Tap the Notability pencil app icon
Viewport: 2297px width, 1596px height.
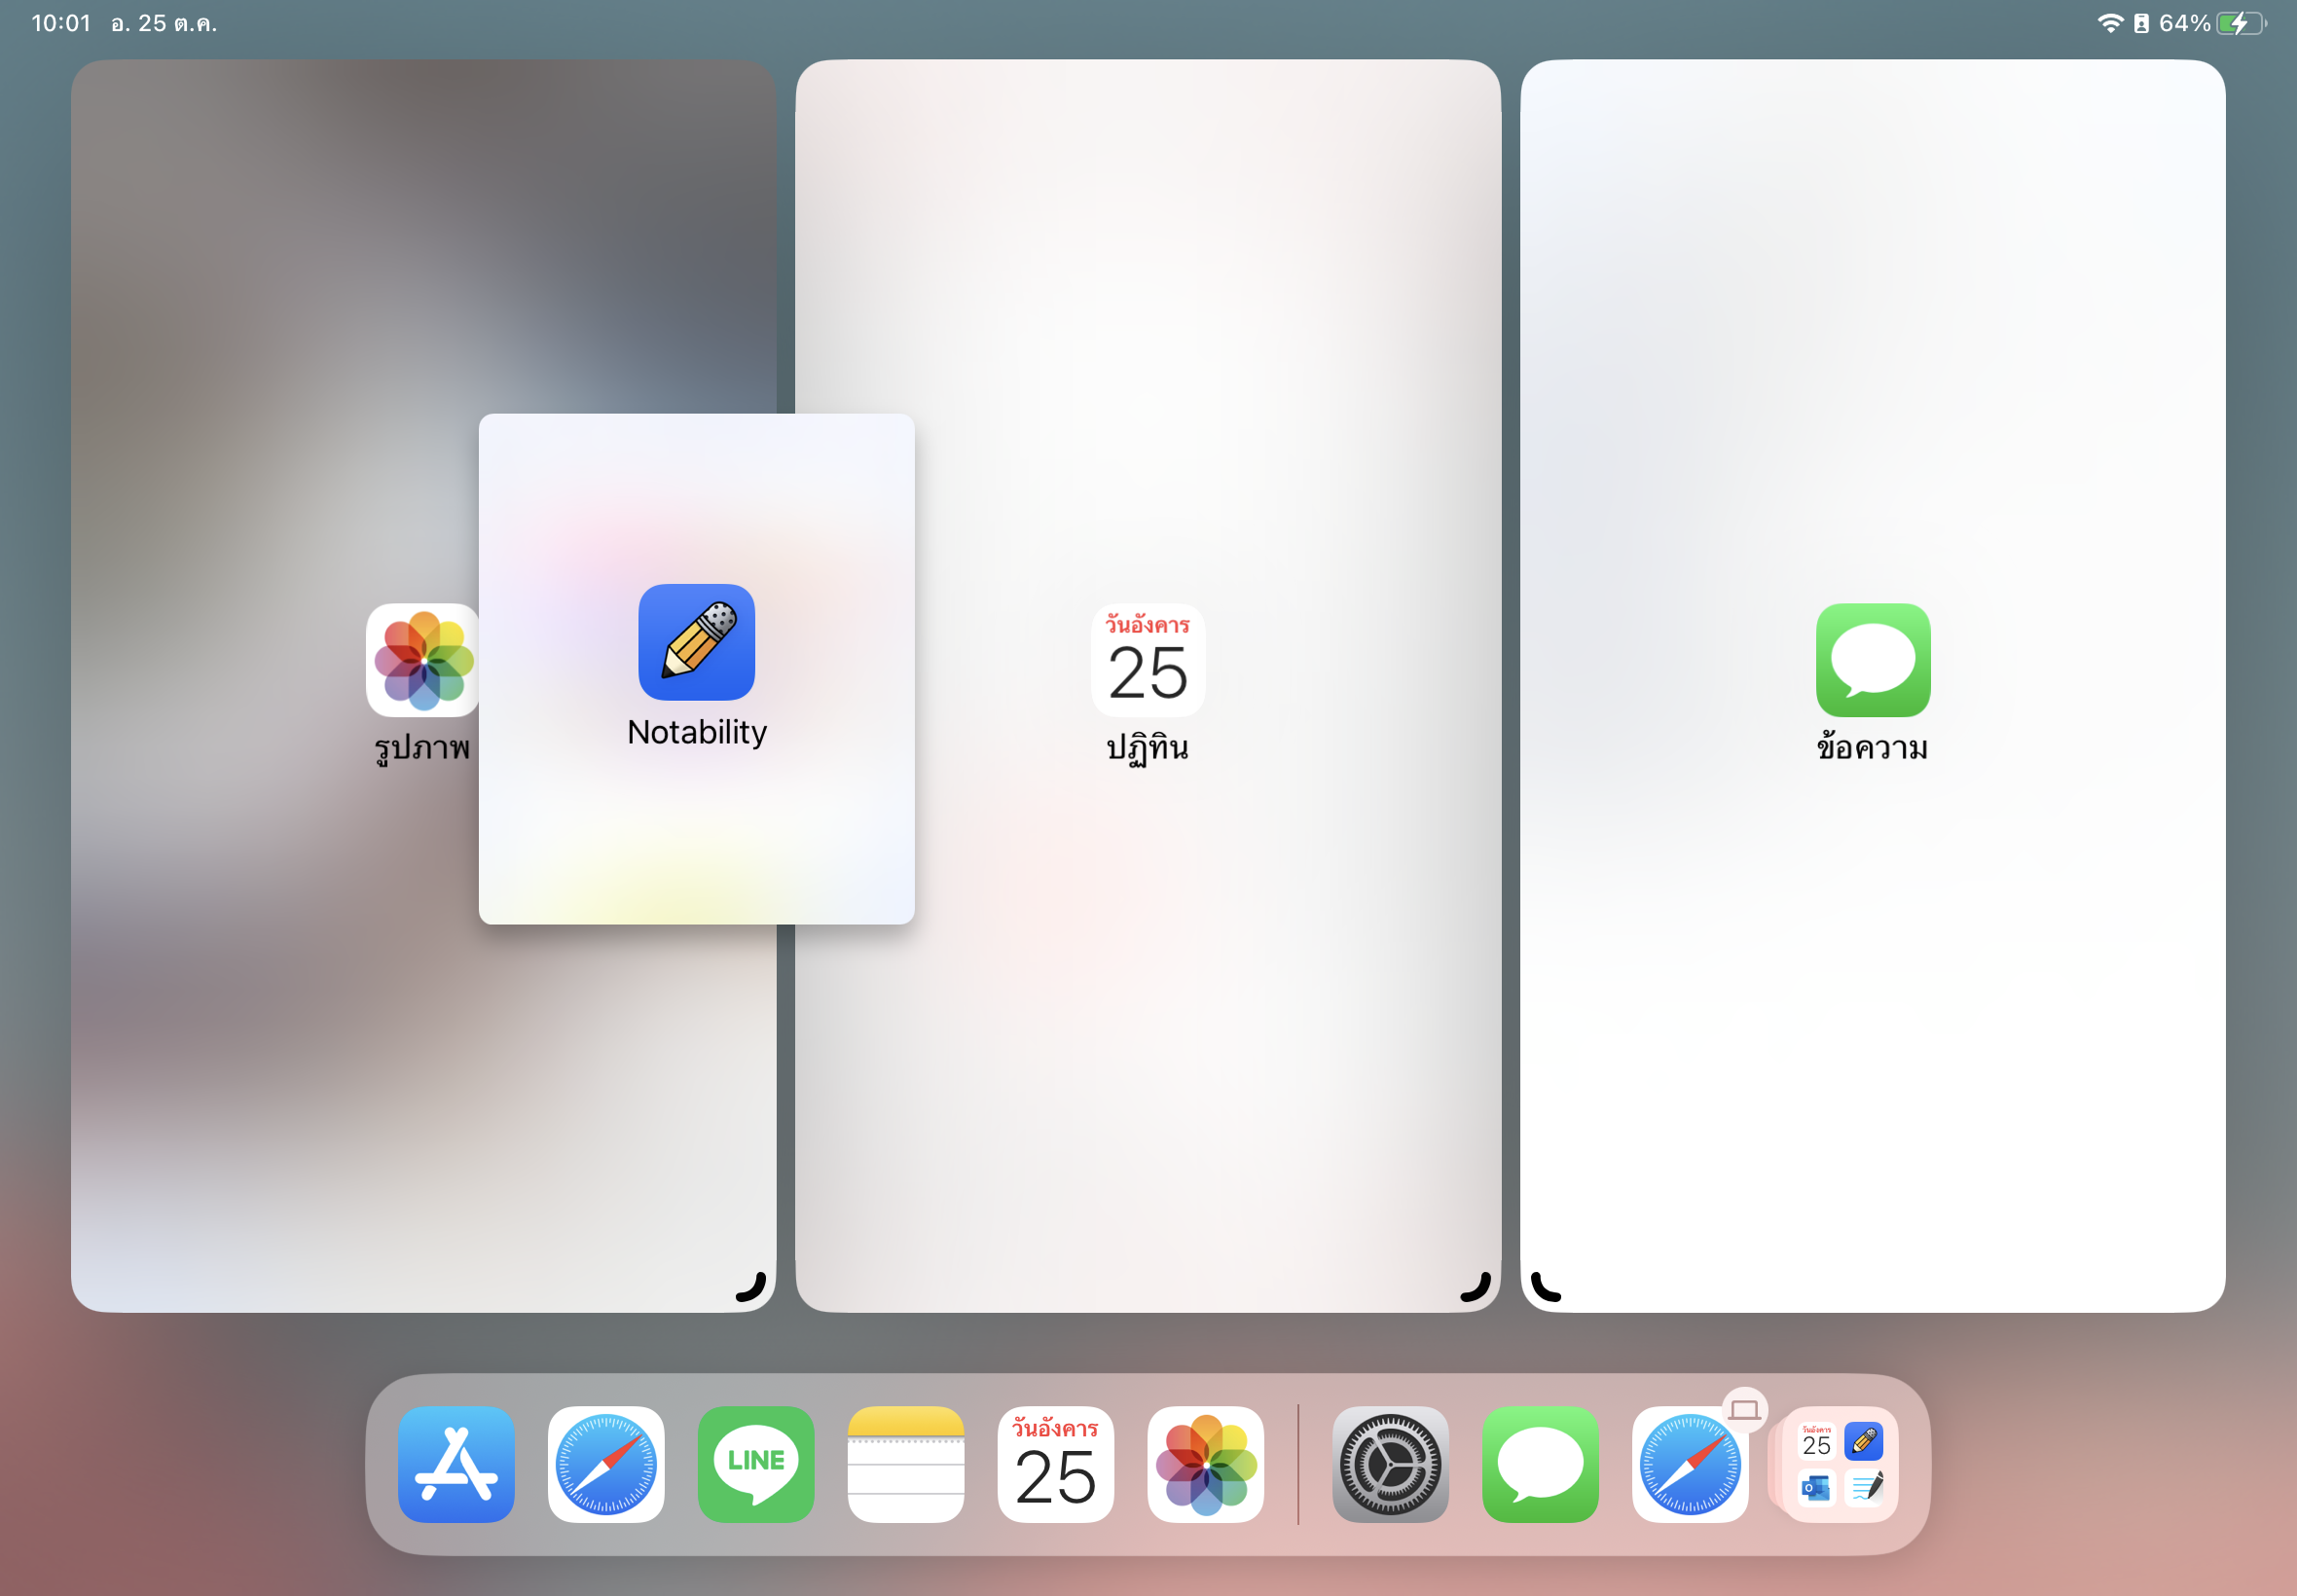click(x=697, y=642)
